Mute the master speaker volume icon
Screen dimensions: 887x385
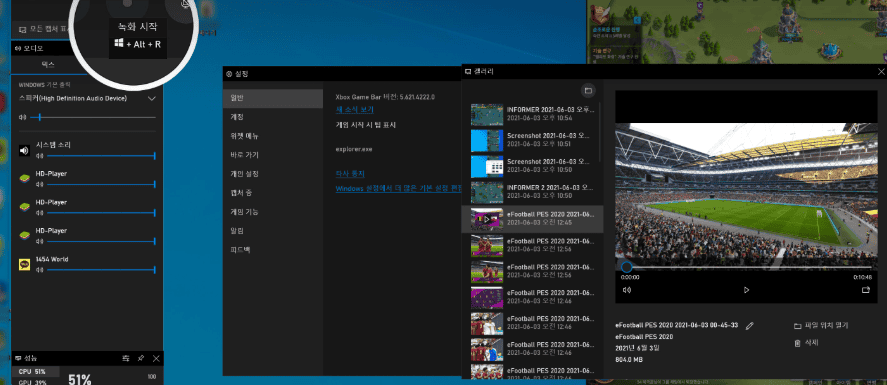(22, 118)
